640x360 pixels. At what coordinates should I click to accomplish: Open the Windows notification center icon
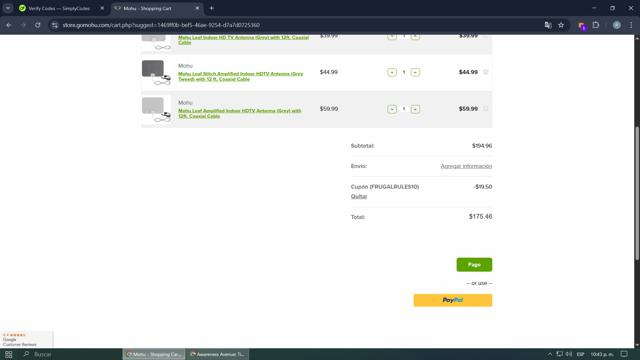(x=624, y=354)
